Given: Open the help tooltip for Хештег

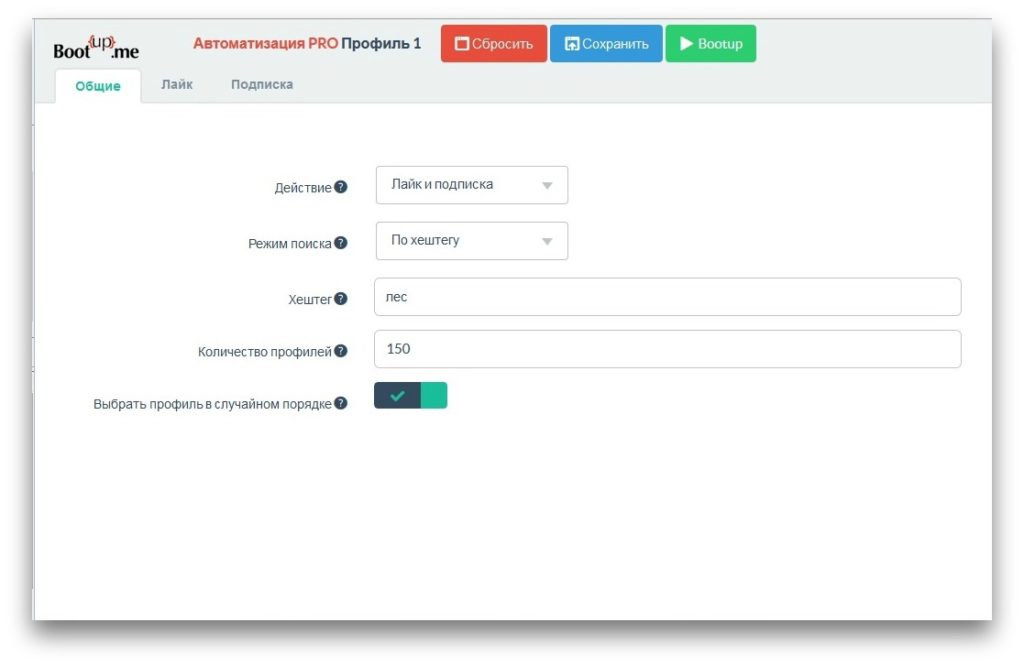Looking at the screenshot, I should coord(341,298).
